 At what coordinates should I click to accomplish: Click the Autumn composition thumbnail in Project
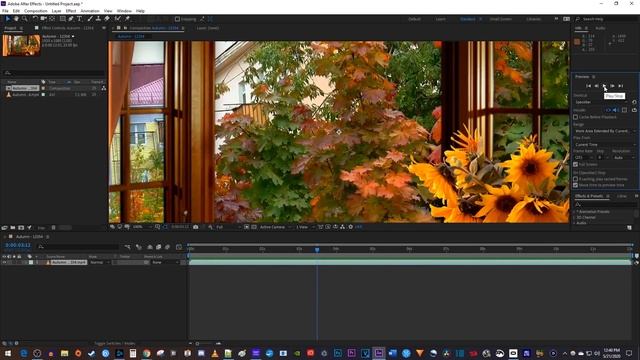(x=22, y=45)
